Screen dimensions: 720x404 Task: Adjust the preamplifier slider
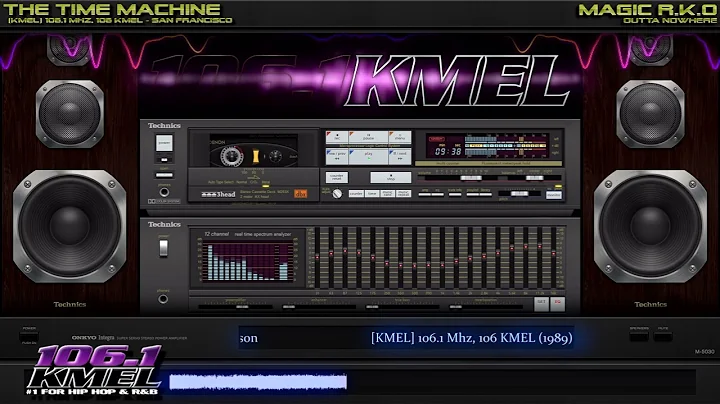[x=242, y=307]
